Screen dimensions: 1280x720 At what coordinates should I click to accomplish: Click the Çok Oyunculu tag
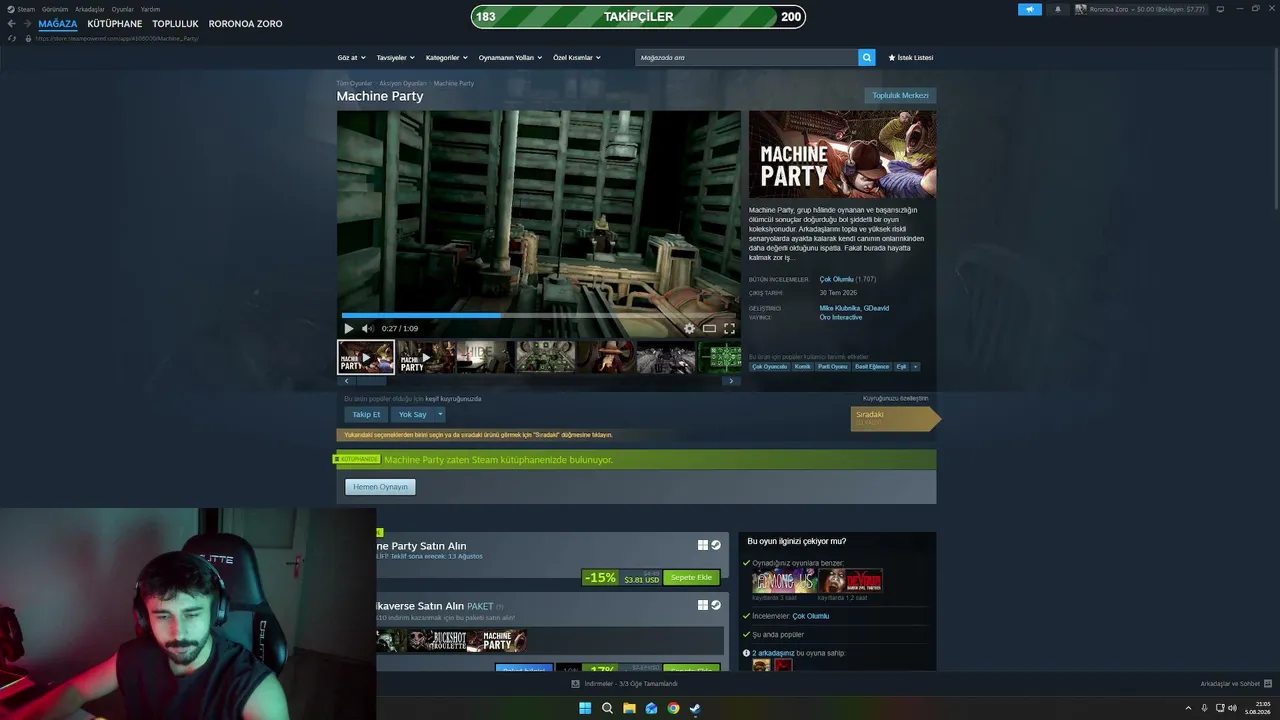pyautogui.click(x=770, y=367)
